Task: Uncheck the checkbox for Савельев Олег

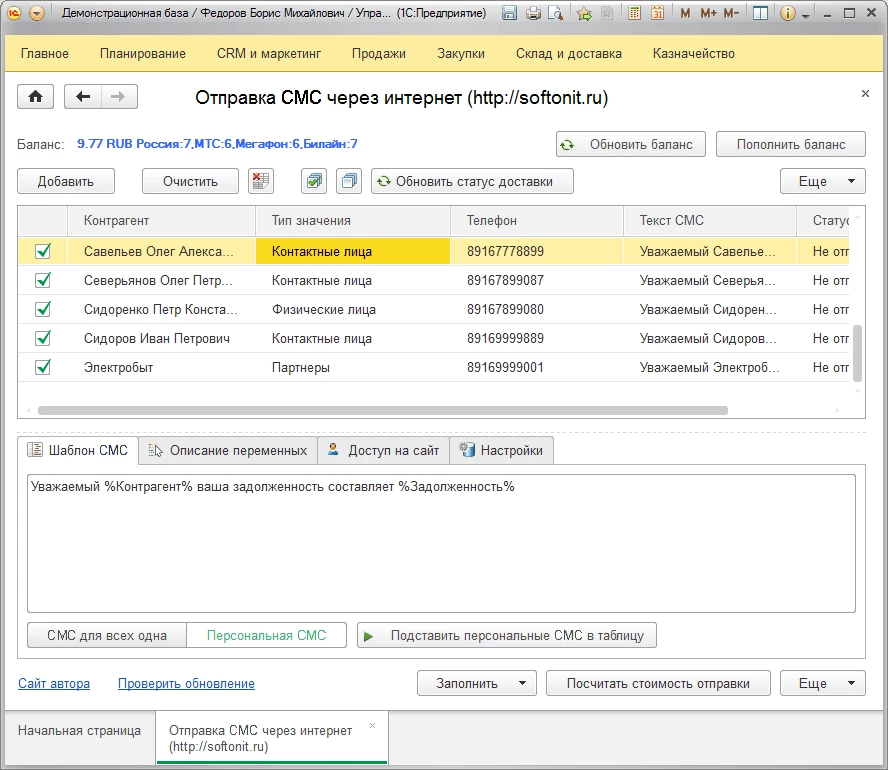Action: coord(43,252)
